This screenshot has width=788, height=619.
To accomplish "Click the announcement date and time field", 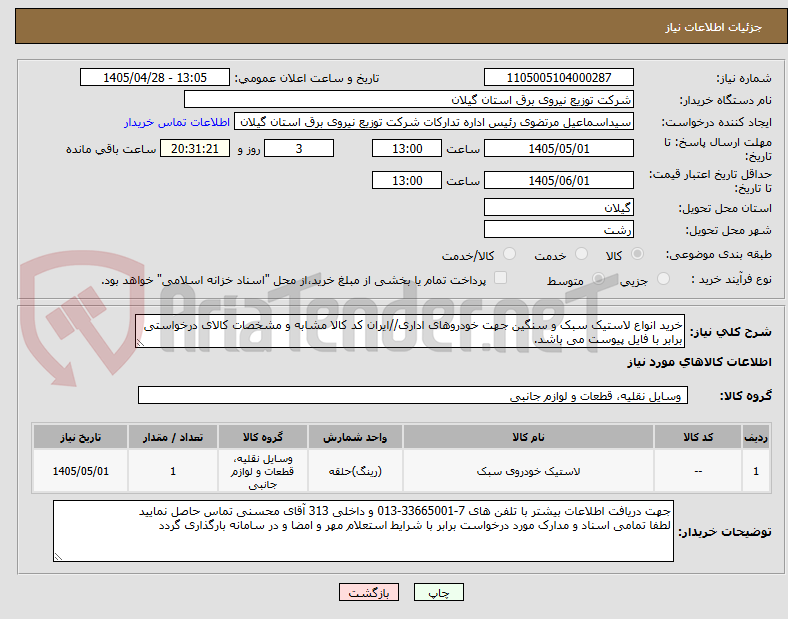I will coord(155,77).
